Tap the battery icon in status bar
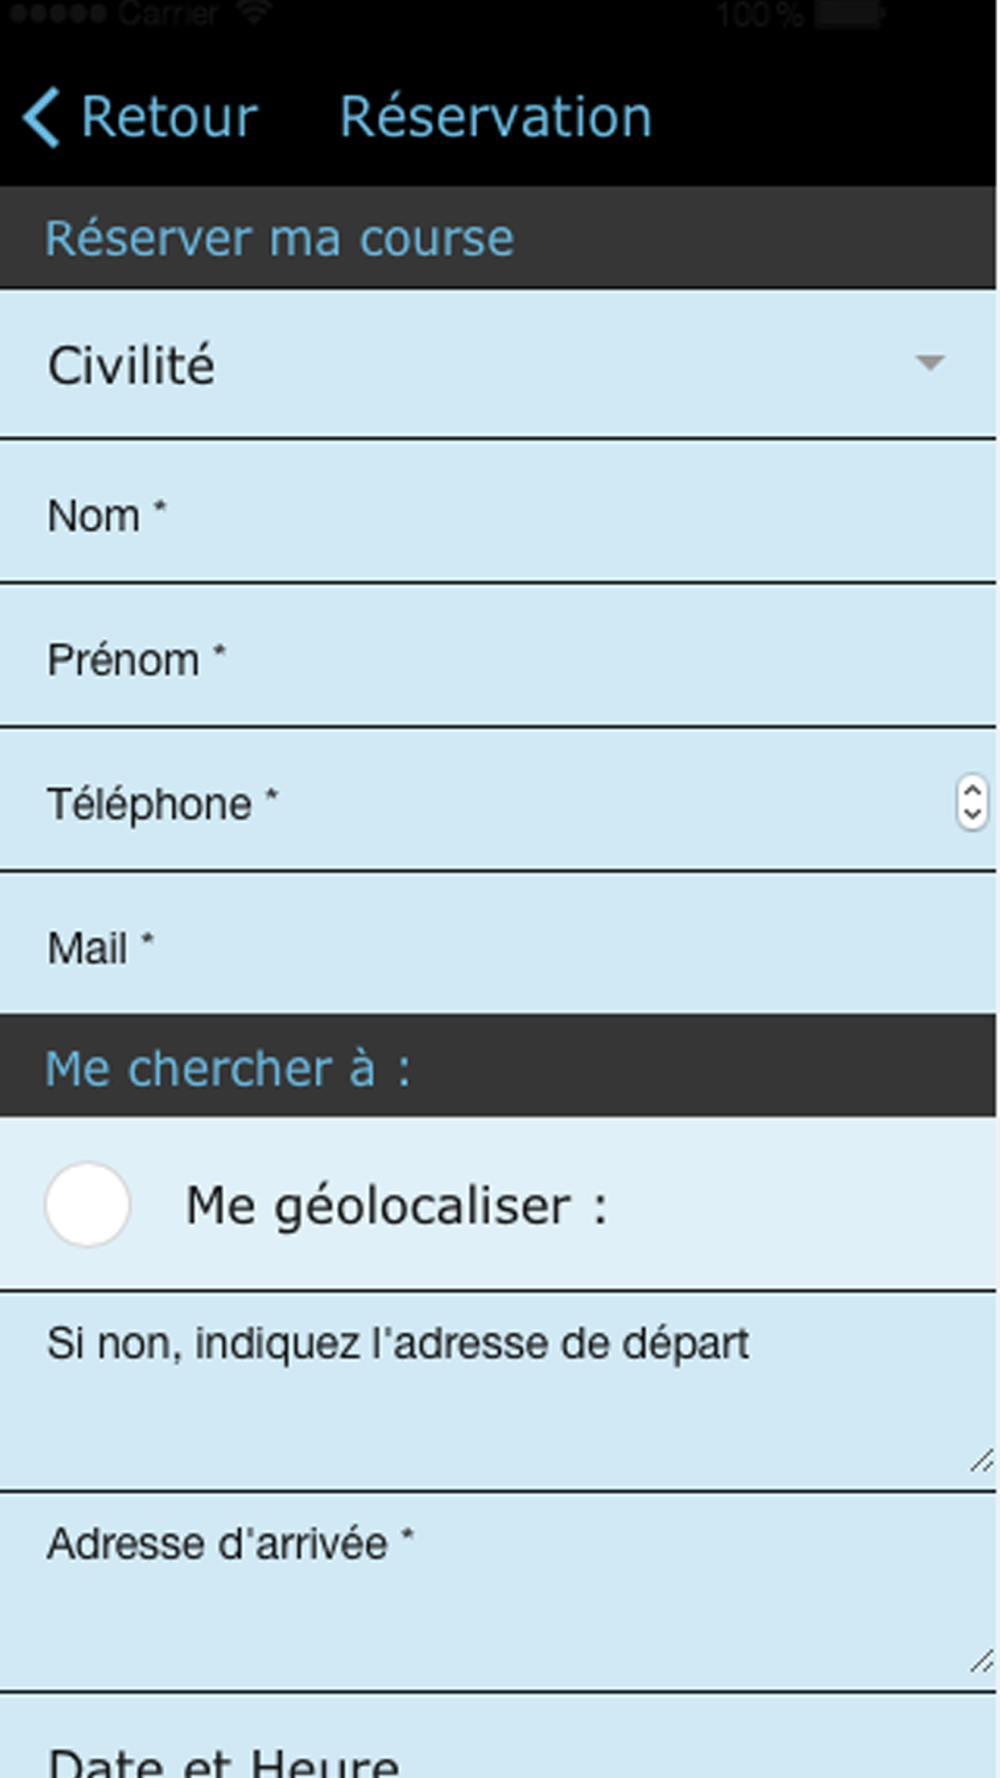 tap(850, 14)
